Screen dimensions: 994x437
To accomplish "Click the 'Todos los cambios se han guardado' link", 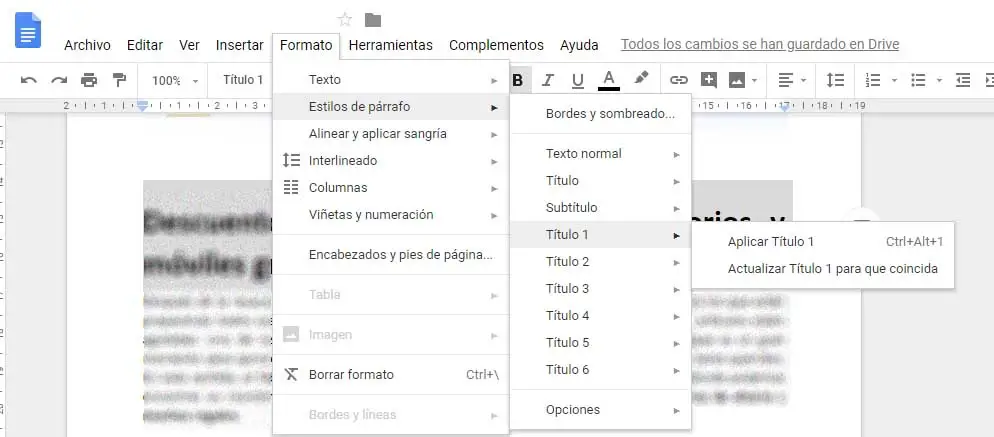I will pos(759,45).
